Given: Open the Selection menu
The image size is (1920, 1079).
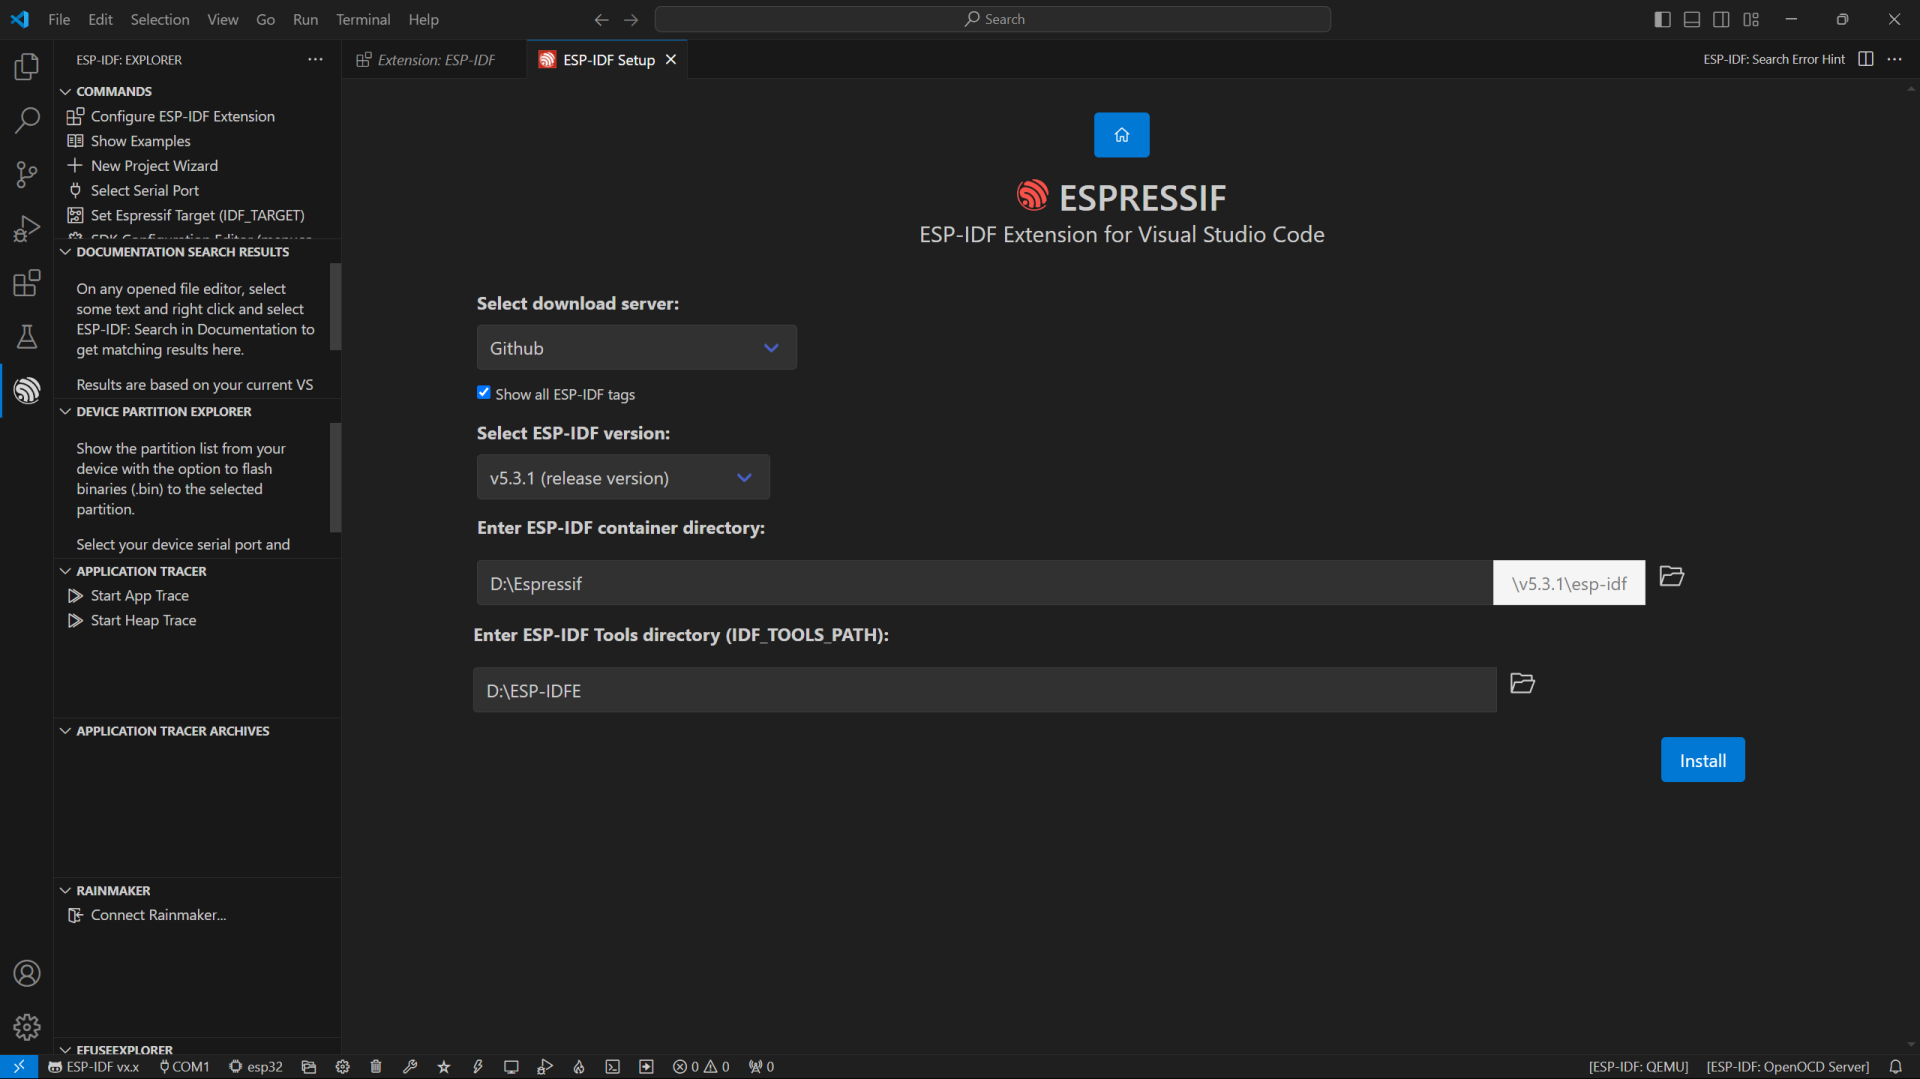Looking at the screenshot, I should 160,19.
